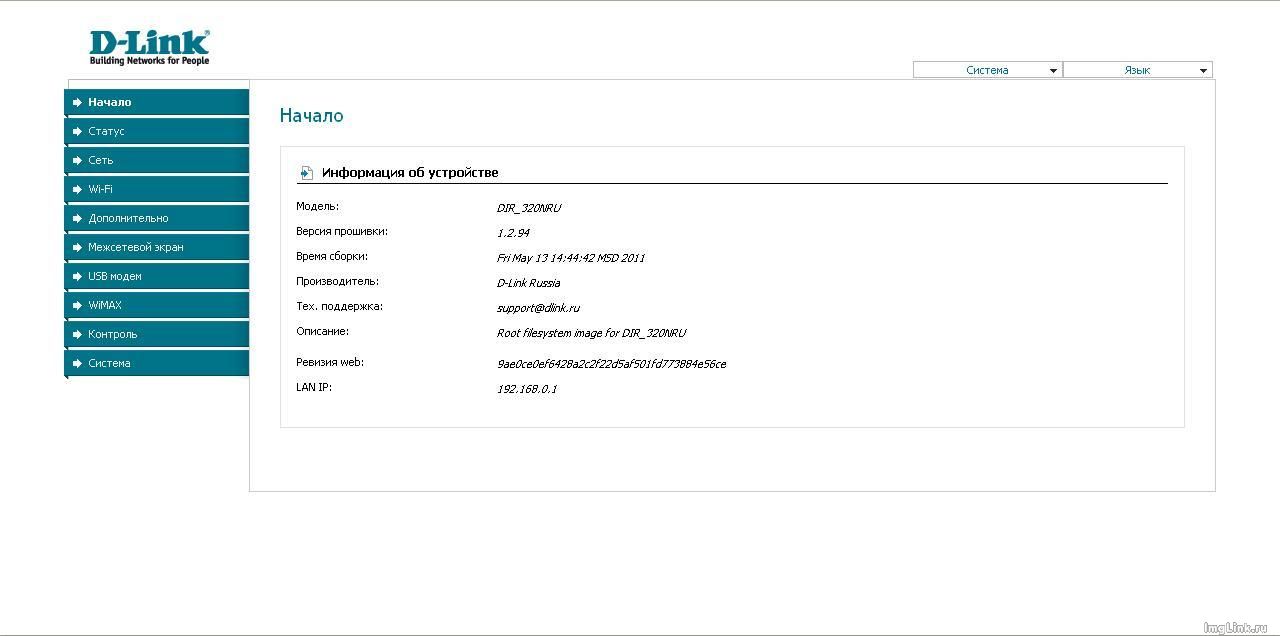The image size is (1280, 636).
Task: Click the device information section icon
Action: click(306, 173)
